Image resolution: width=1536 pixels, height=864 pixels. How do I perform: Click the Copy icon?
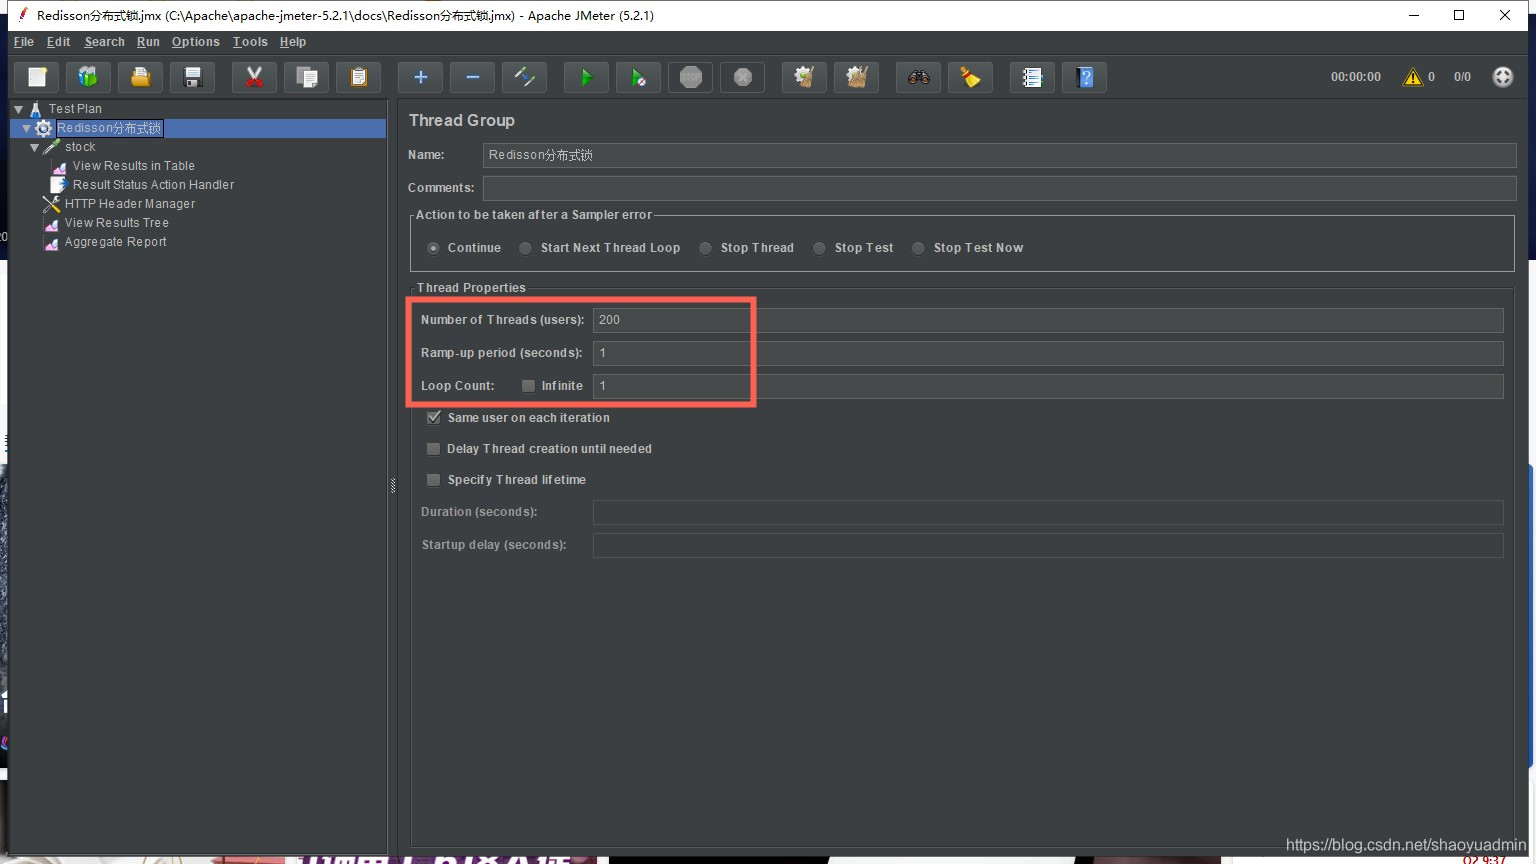coord(307,77)
